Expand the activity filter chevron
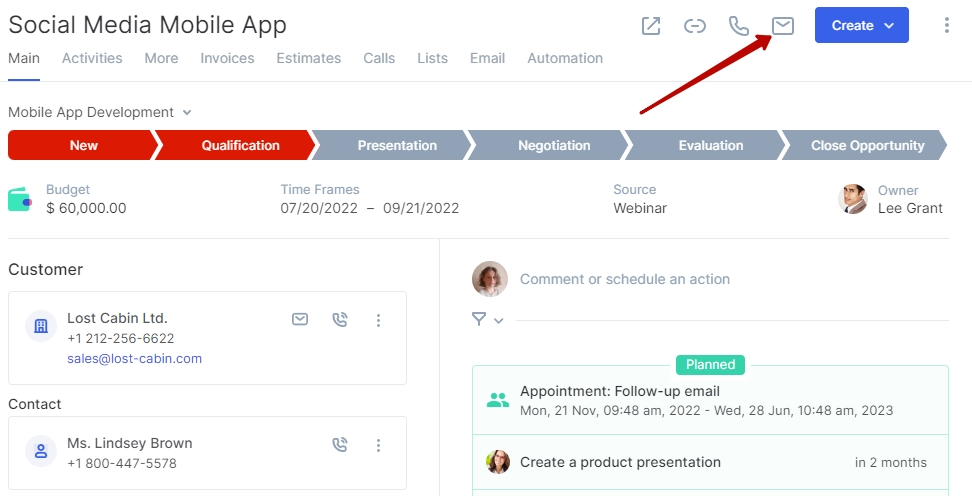 498,321
